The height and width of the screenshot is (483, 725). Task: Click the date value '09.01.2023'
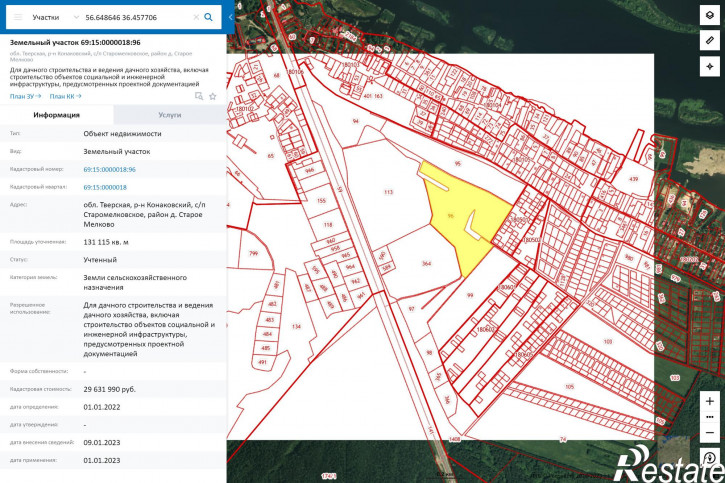pyautogui.click(x=102, y=442)
